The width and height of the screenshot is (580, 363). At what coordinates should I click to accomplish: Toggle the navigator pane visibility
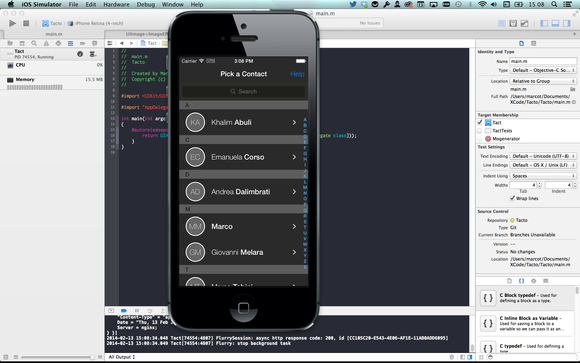pos(544,23)
